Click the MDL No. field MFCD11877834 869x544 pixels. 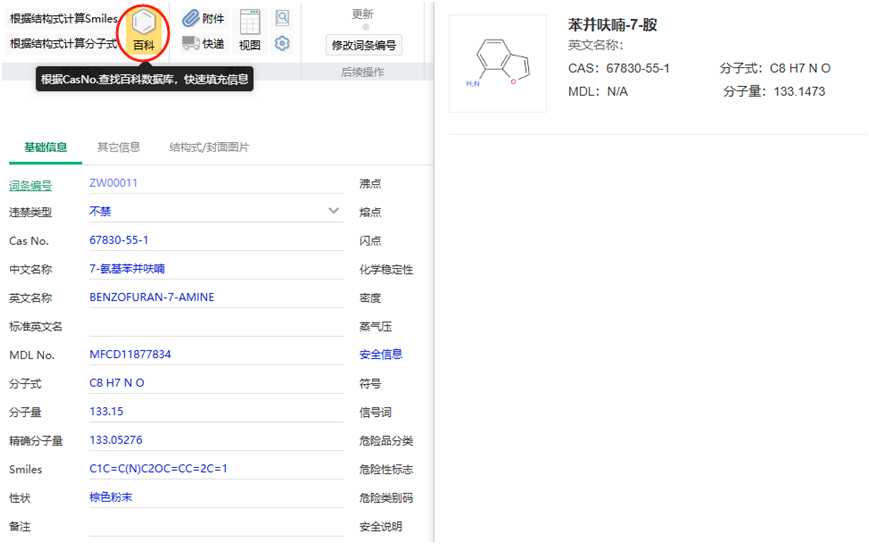pos(216,354)
